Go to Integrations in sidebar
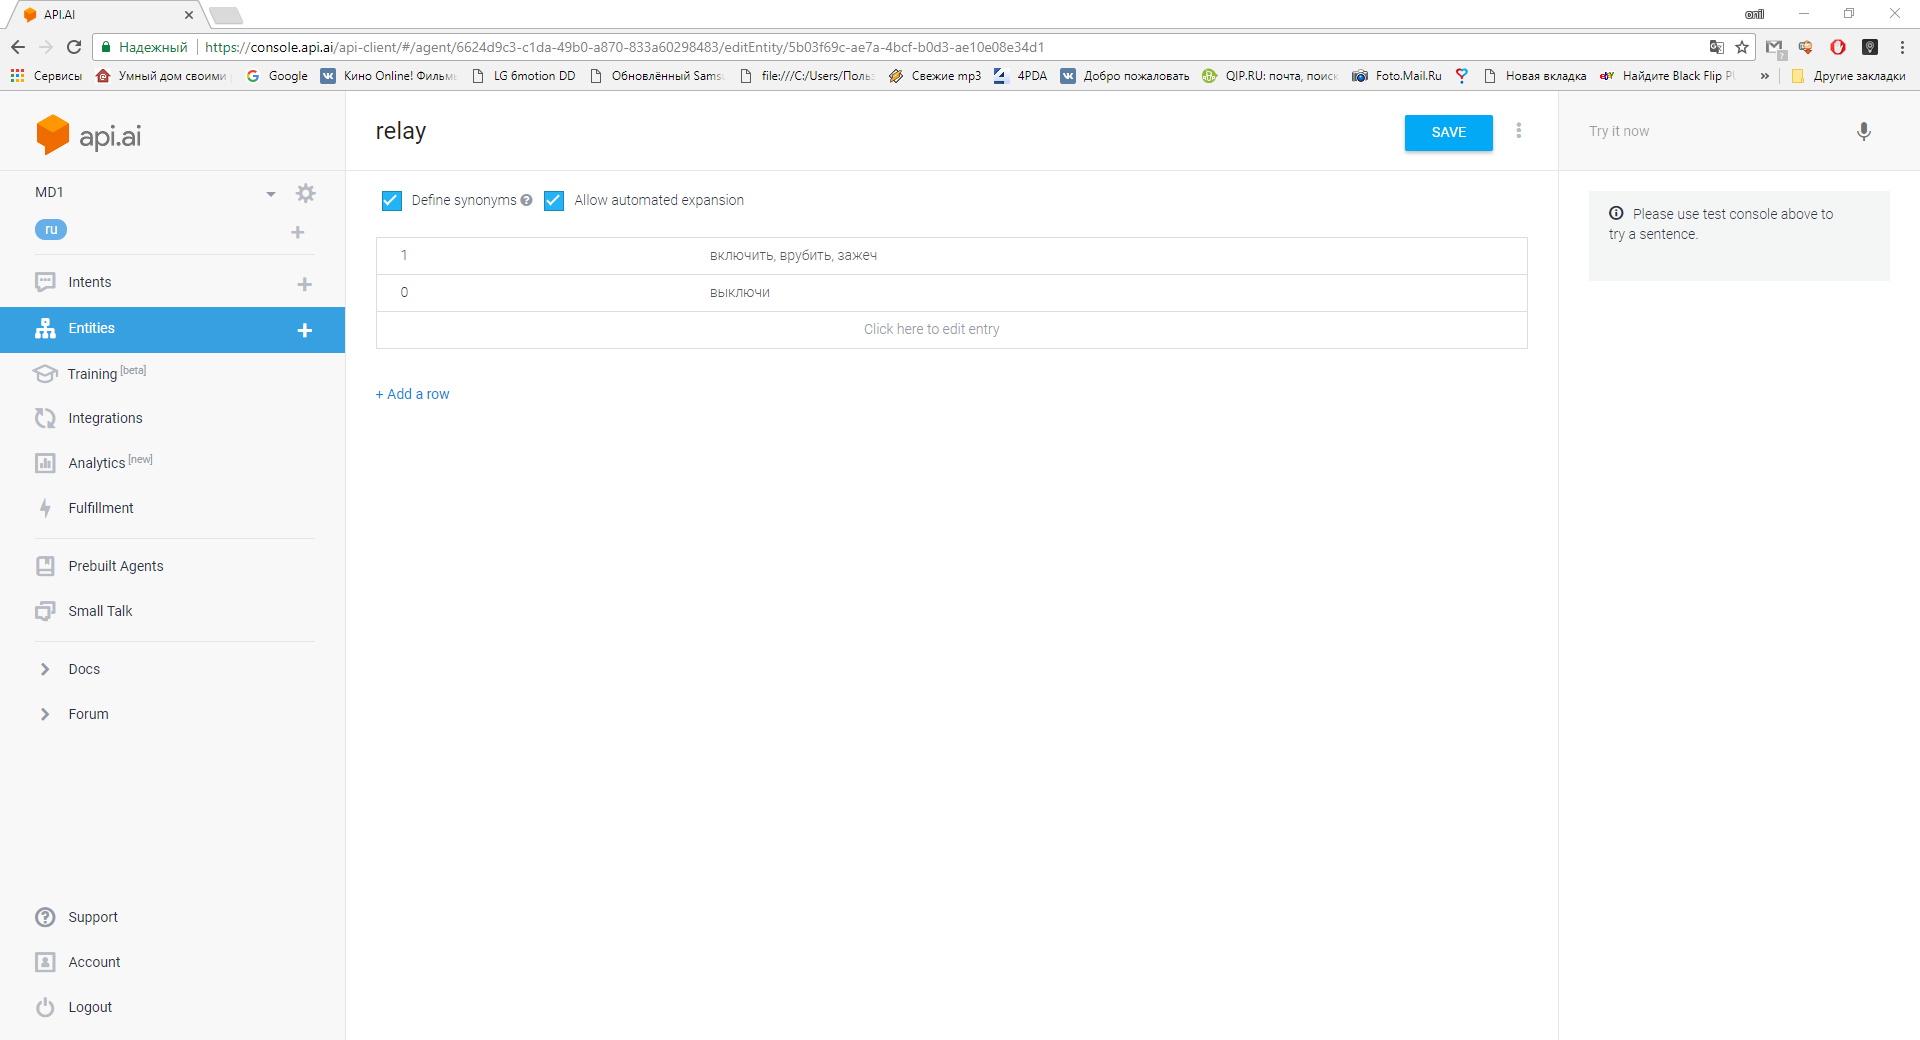 (x=105, y=418)
